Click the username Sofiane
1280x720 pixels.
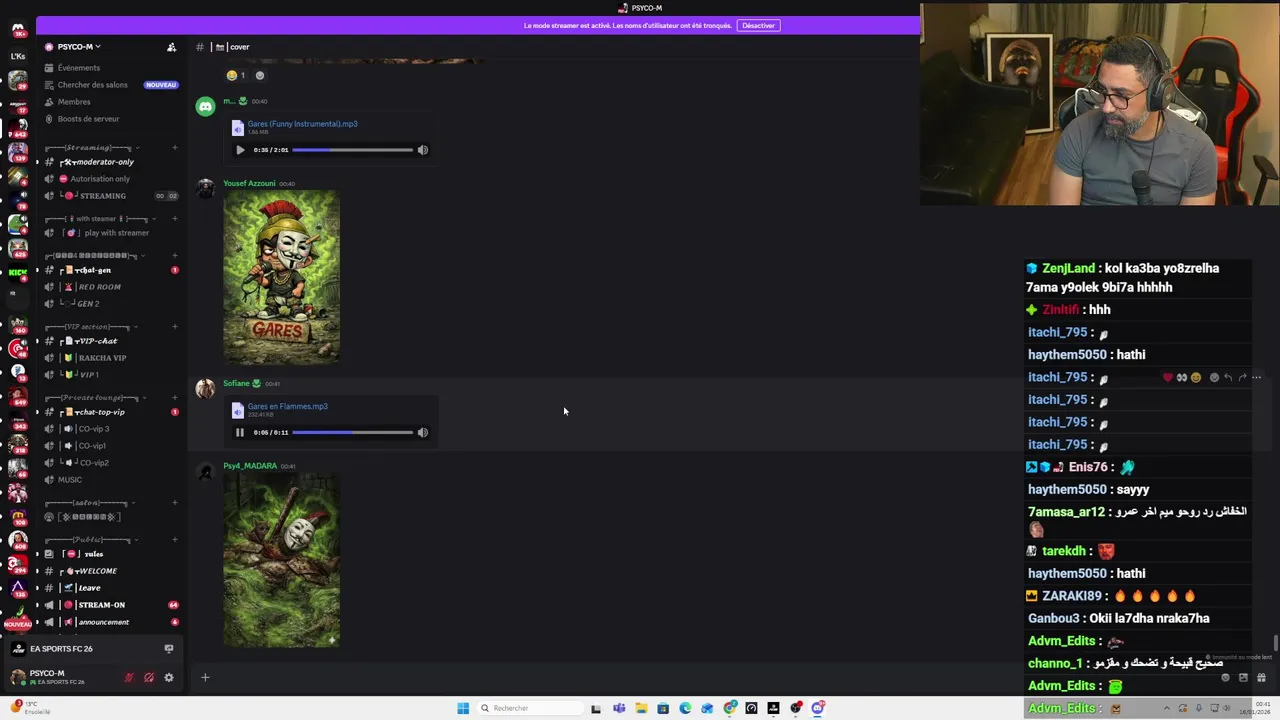click(x=236, y=384)
